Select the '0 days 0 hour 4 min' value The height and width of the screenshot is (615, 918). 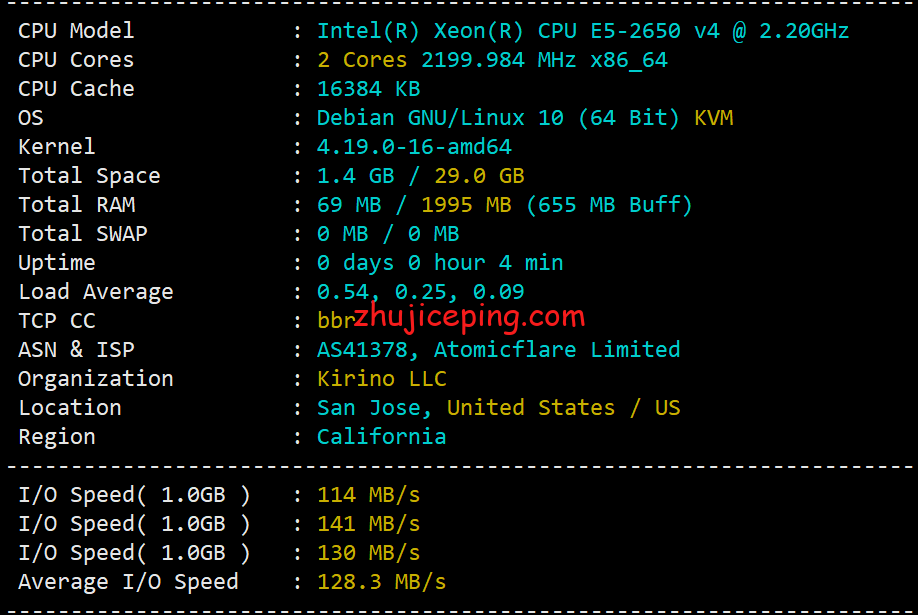coord(440,262)
